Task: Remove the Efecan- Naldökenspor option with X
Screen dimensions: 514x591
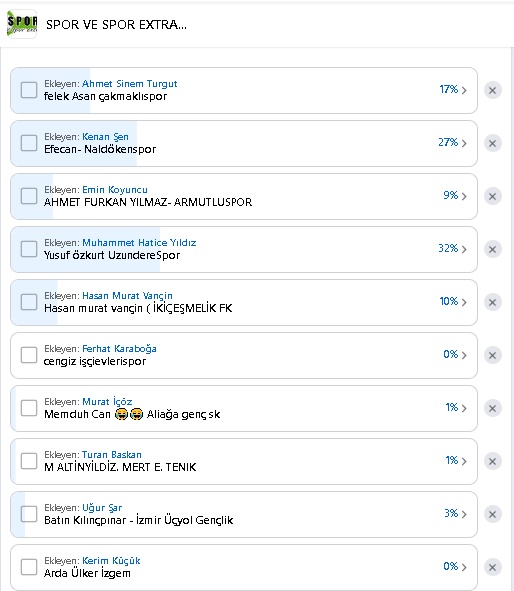Action: [x=493, y=144]
